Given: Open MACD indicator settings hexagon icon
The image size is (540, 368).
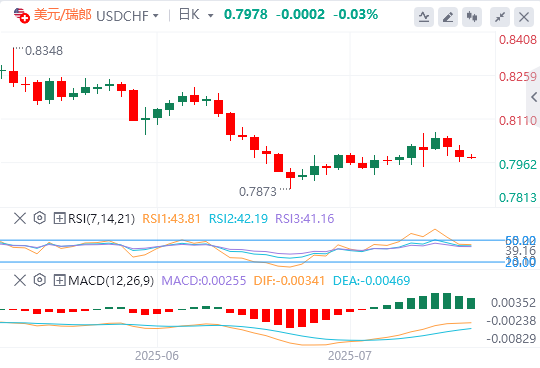Looking at the screenshot, I should (40, 280).
